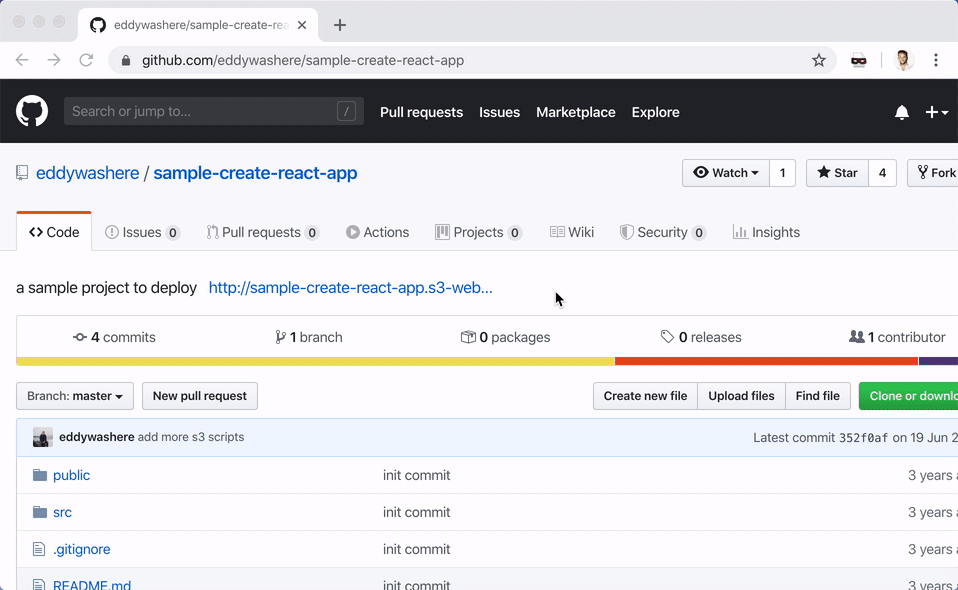Click the purple segment of the language bar
This screenshot has width=958, height=590.
[x=938, y=361]
